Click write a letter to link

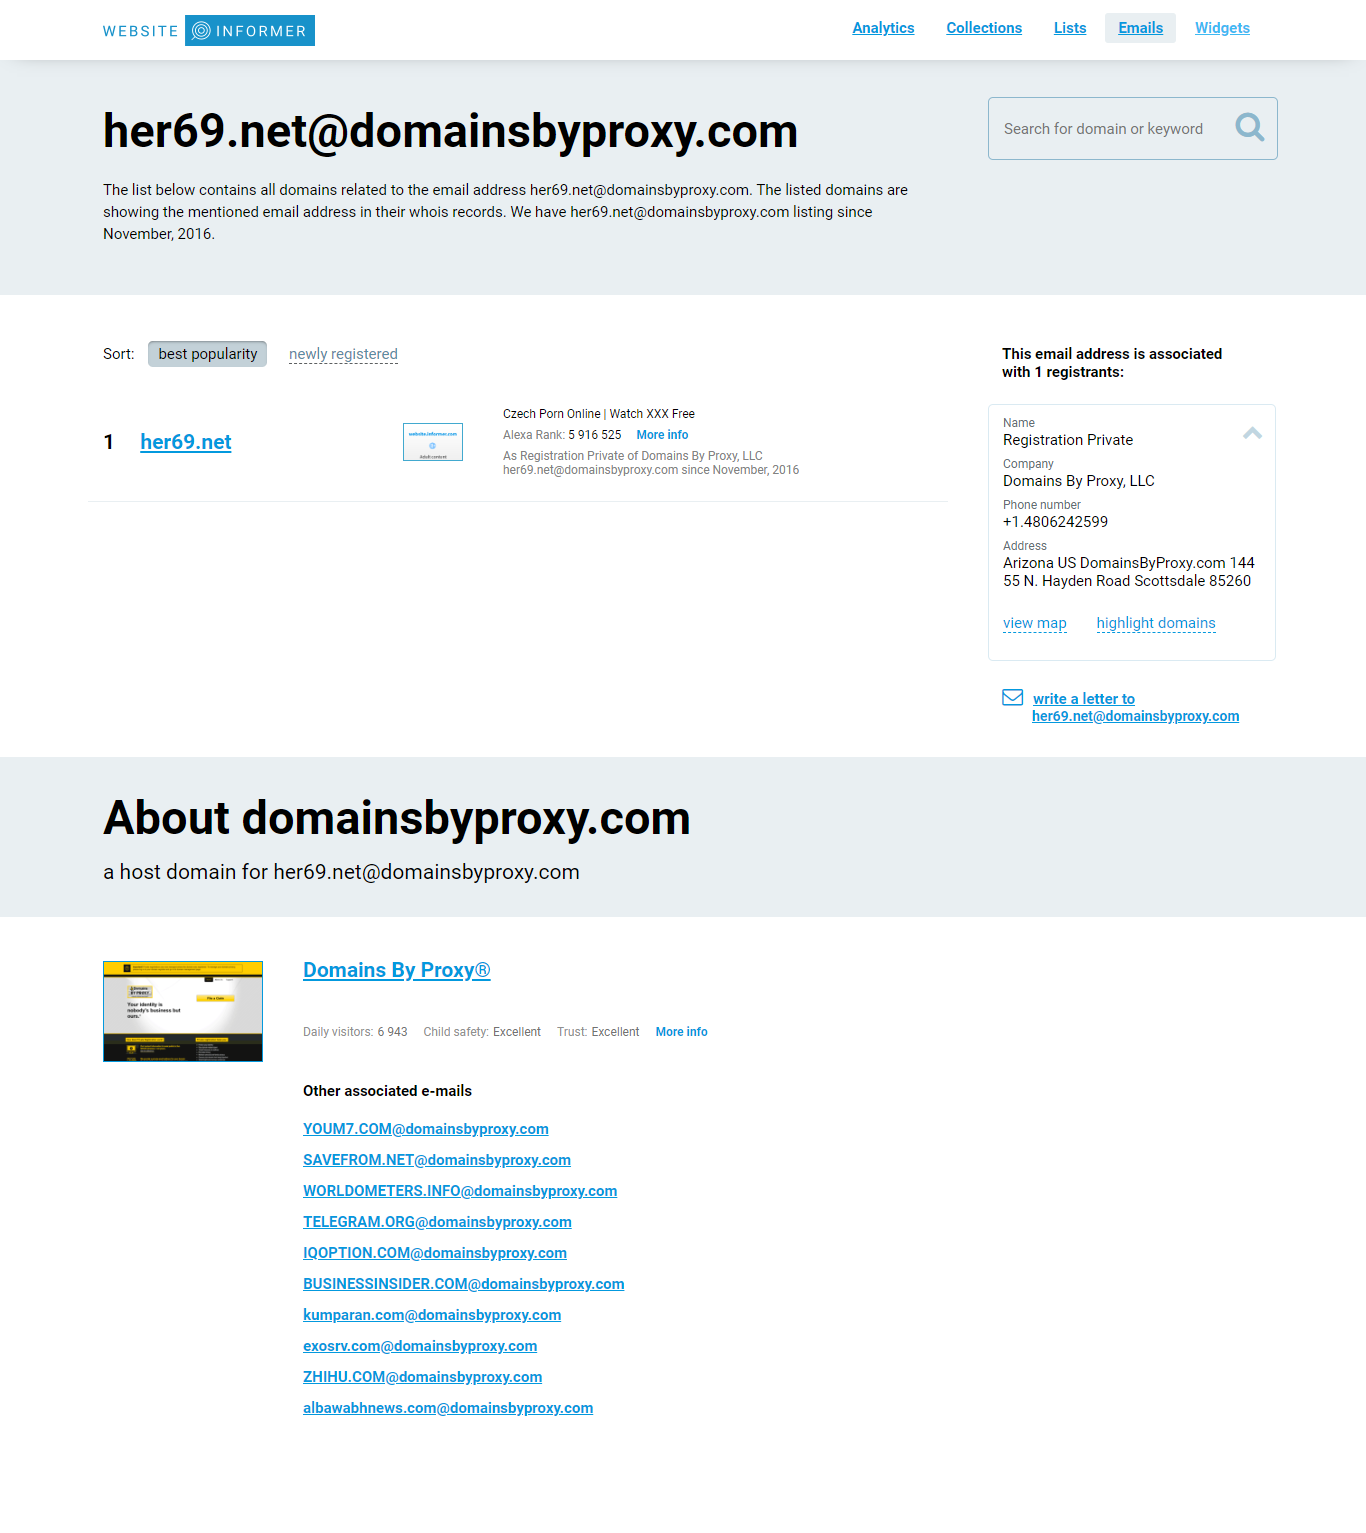coord(1084,699)
